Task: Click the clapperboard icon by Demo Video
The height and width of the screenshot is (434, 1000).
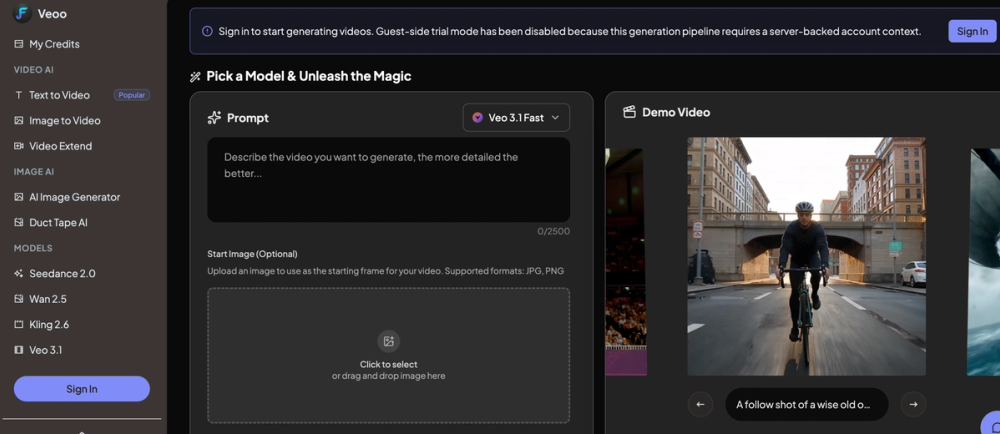Action: [x=629, y=112]
